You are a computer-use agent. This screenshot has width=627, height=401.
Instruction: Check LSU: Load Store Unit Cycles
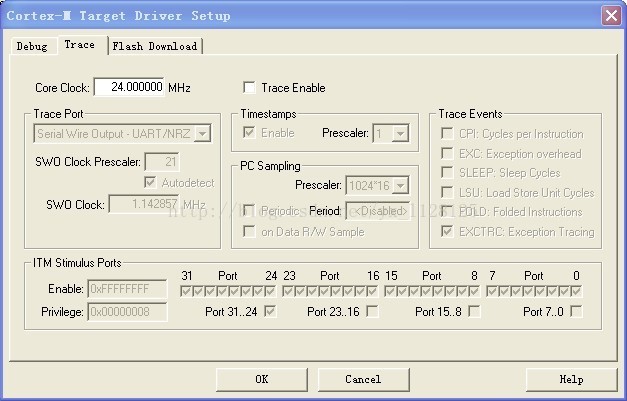[x=447, y=192]
